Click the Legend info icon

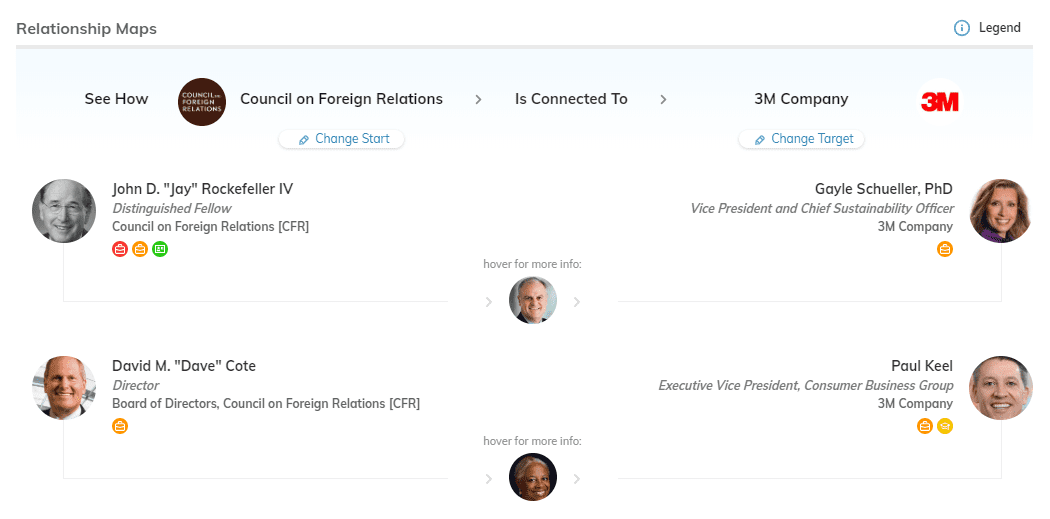click(962, 28)
